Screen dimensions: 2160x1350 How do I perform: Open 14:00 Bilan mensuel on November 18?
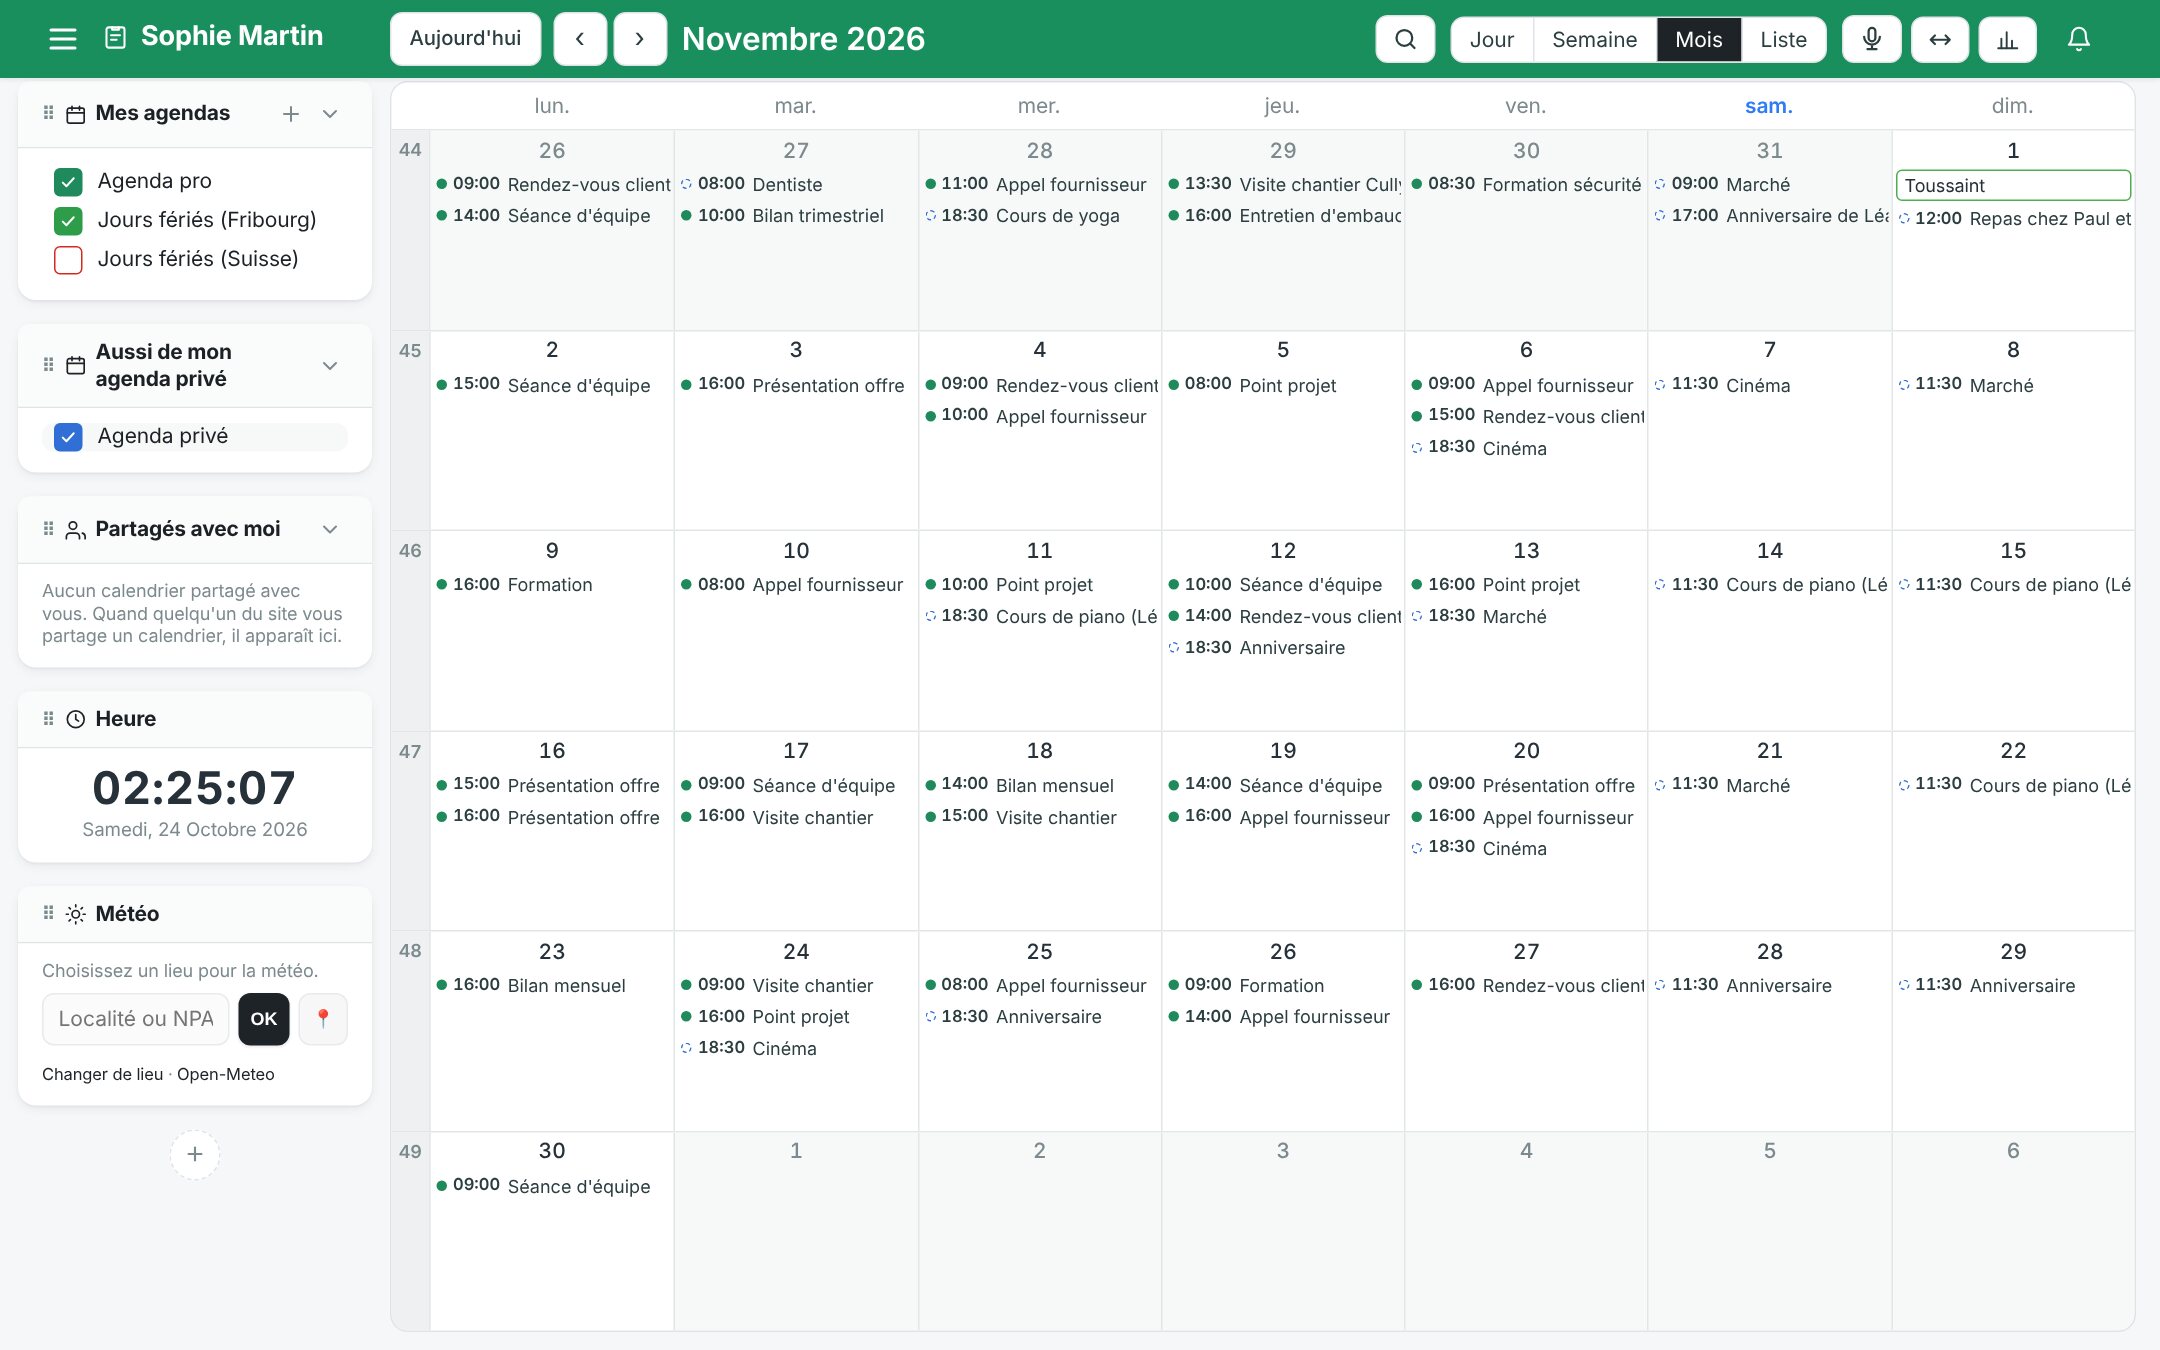click(1039, 785)
